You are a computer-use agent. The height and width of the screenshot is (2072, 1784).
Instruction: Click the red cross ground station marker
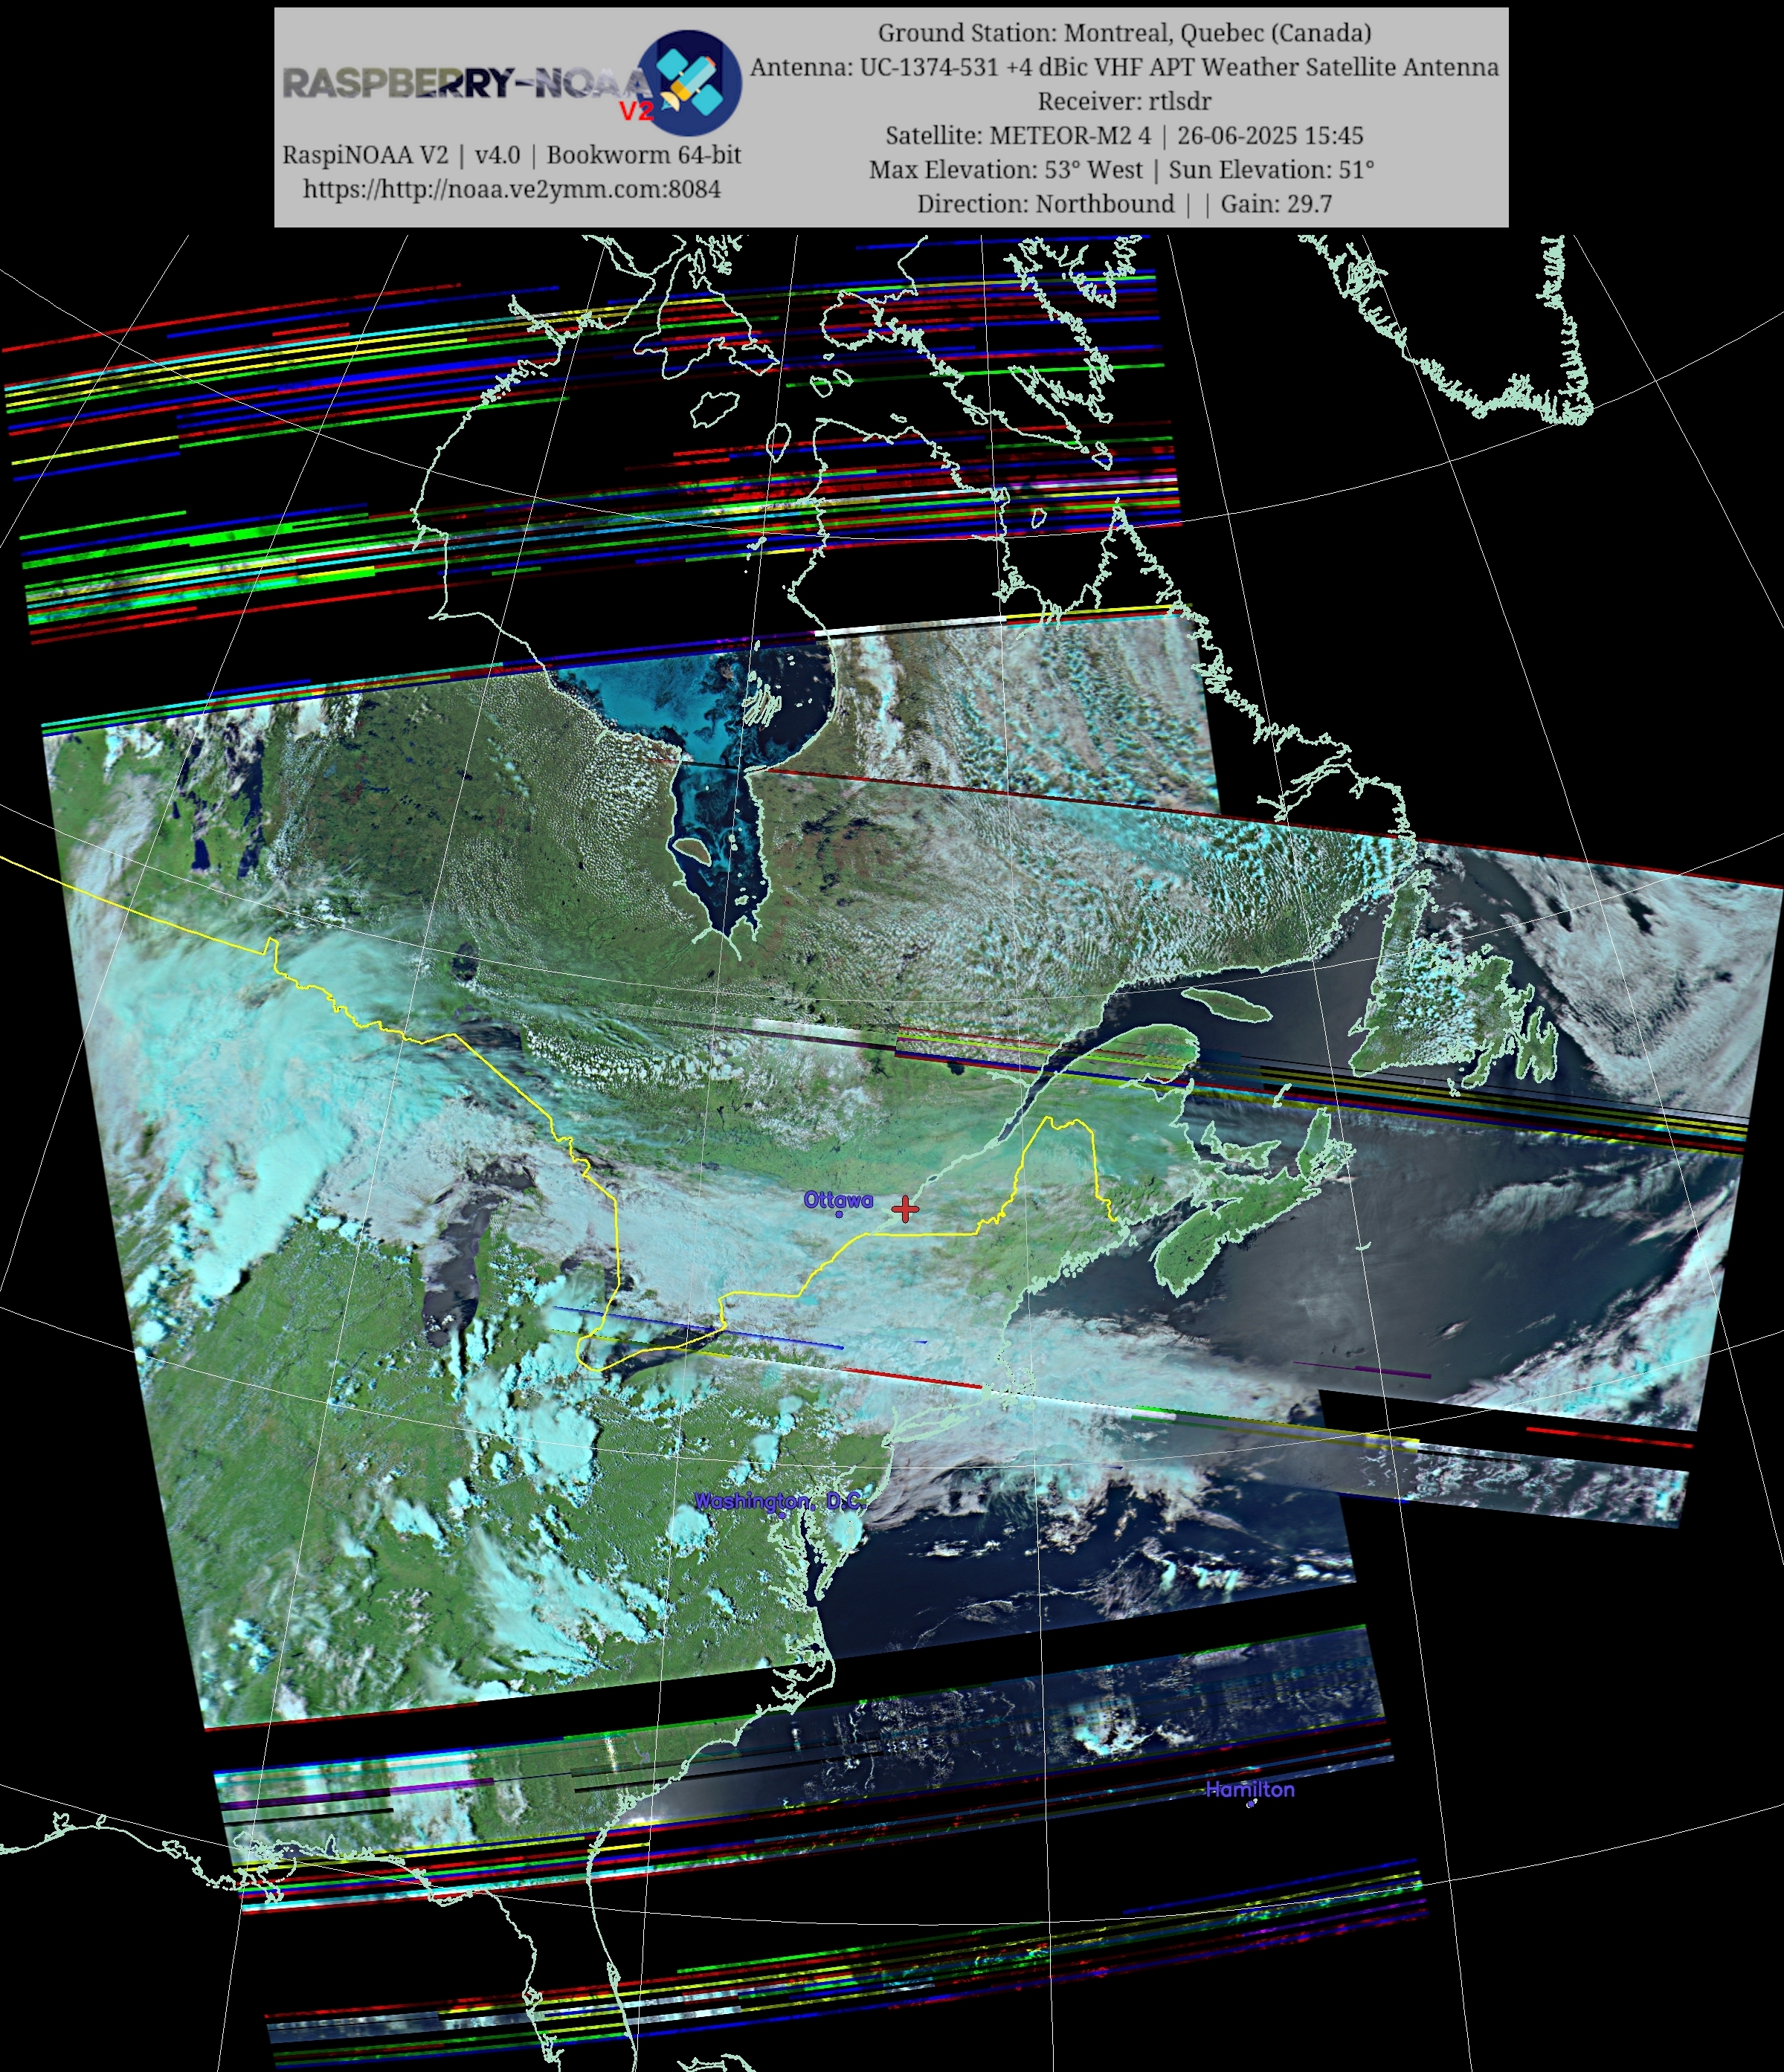pyautogui.click(x=905, y=1208)
